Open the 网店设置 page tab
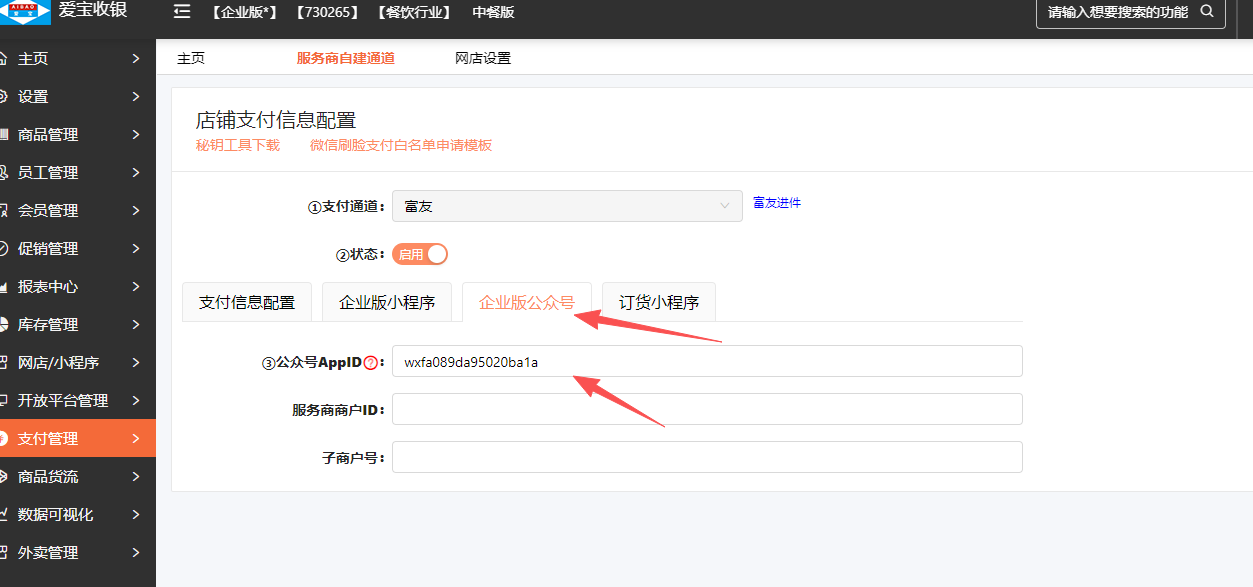 [x=482, y=58]
